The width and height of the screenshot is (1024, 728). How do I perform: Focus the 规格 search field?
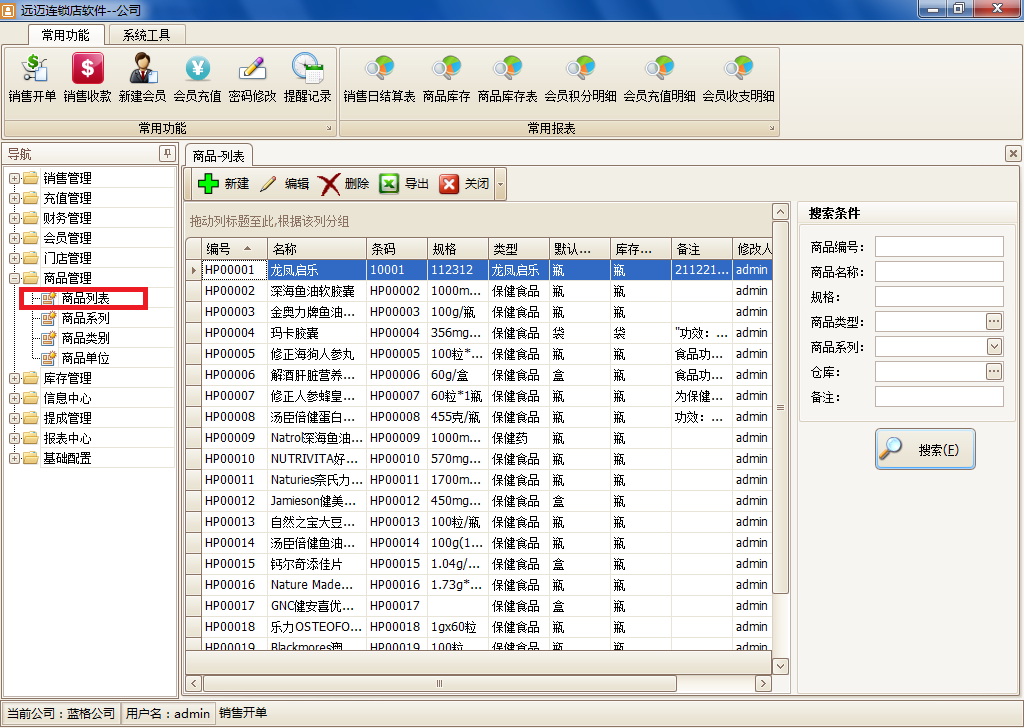tap(939, 296)
